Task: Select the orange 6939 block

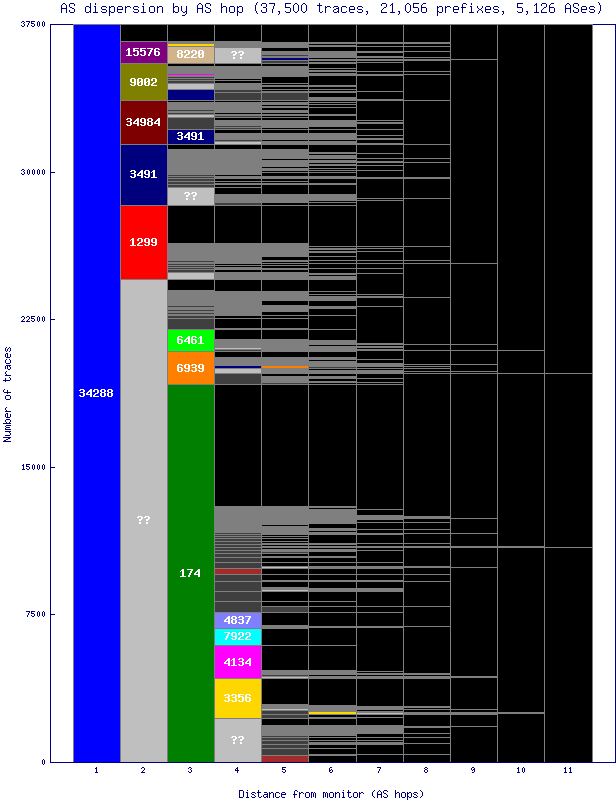Action: coord(190,368)
